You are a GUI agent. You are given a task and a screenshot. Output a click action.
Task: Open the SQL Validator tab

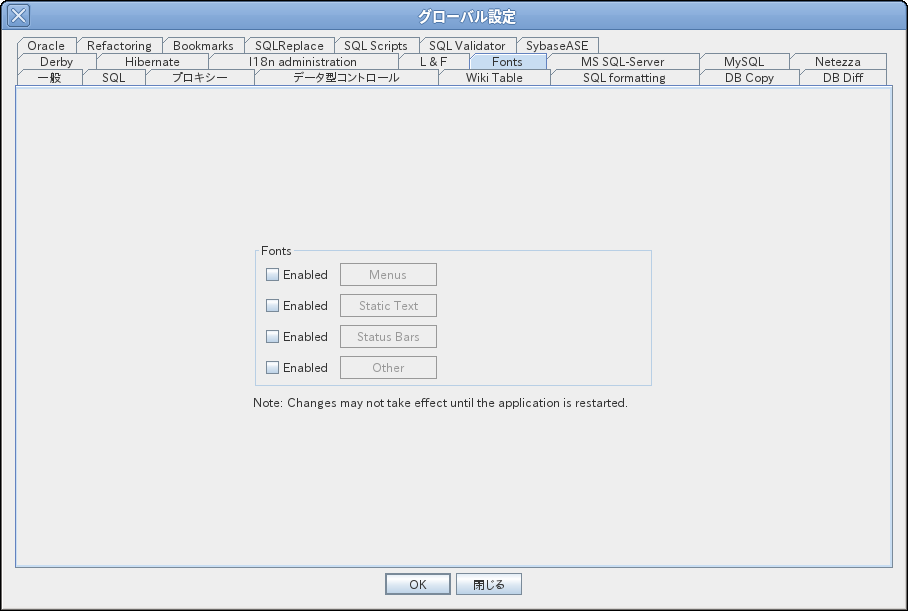click(x=467, y=45)
